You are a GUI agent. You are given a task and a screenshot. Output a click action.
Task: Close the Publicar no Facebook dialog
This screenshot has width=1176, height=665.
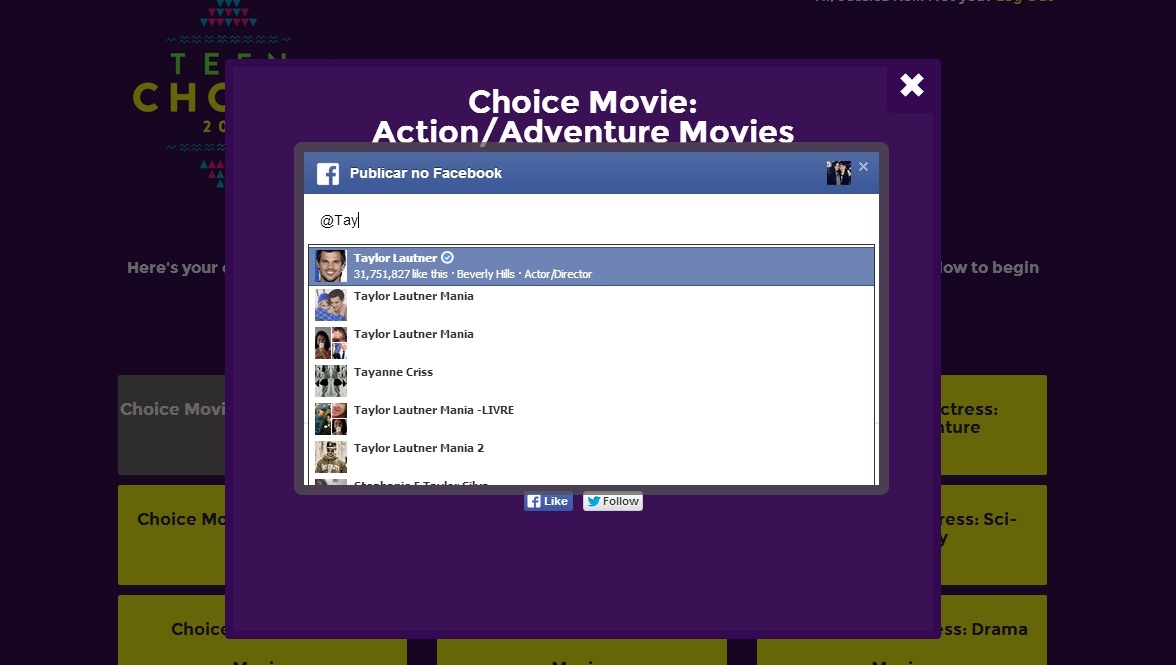(863, 166)
